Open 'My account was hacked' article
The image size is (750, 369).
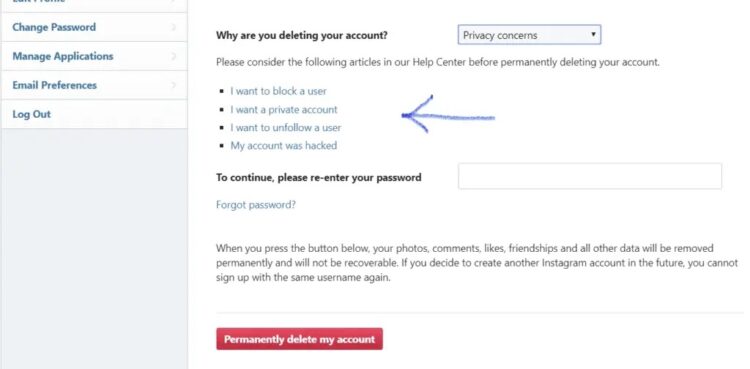pyautogui.click(x=284, y=145)
